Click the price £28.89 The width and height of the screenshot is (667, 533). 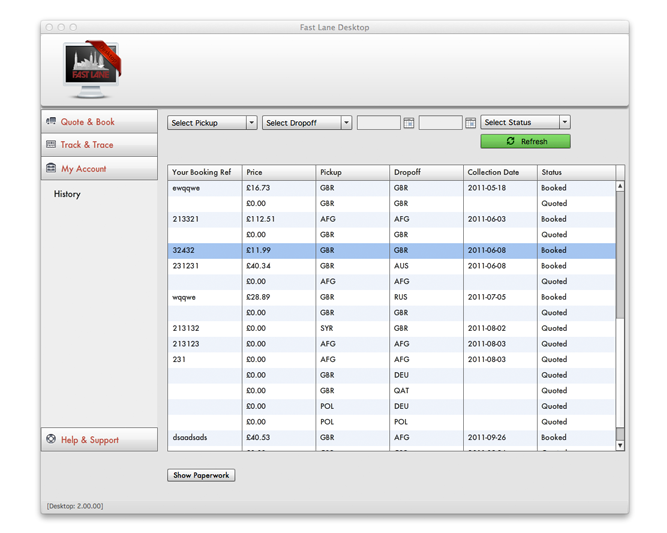pos(258,297)
